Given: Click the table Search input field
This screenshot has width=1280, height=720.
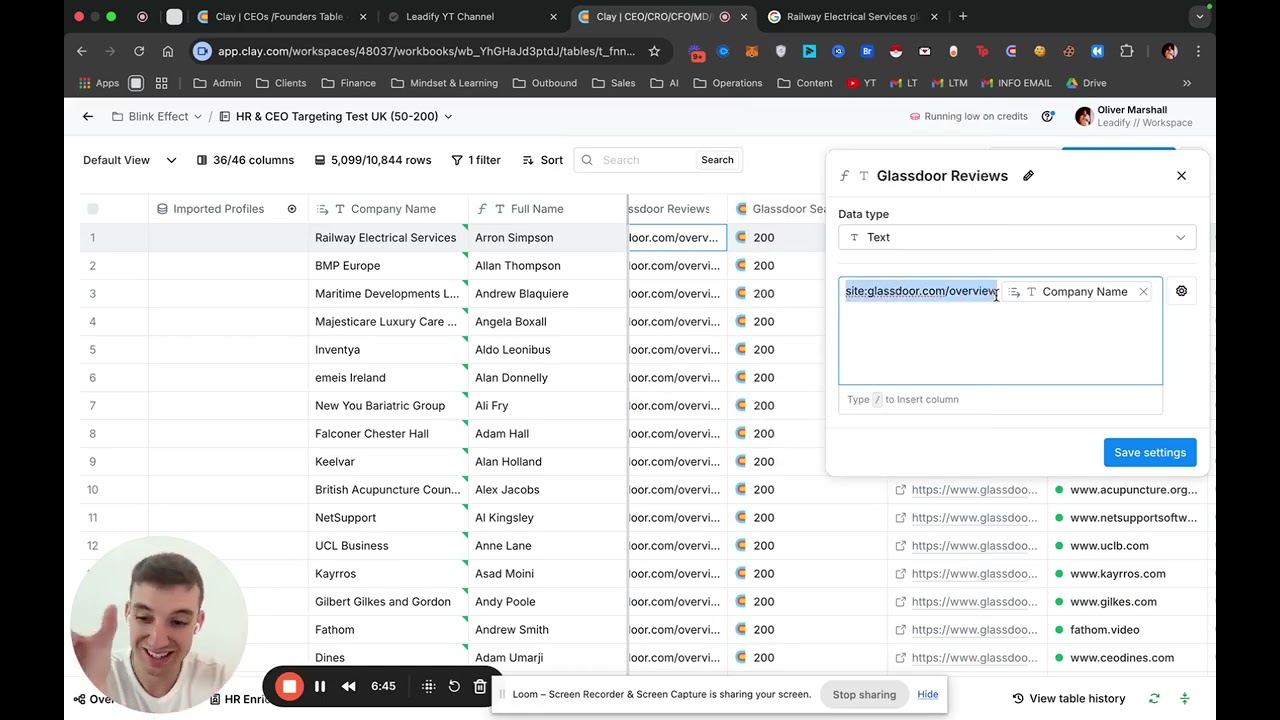Looking at the screenshot, I should click(645, 160).
